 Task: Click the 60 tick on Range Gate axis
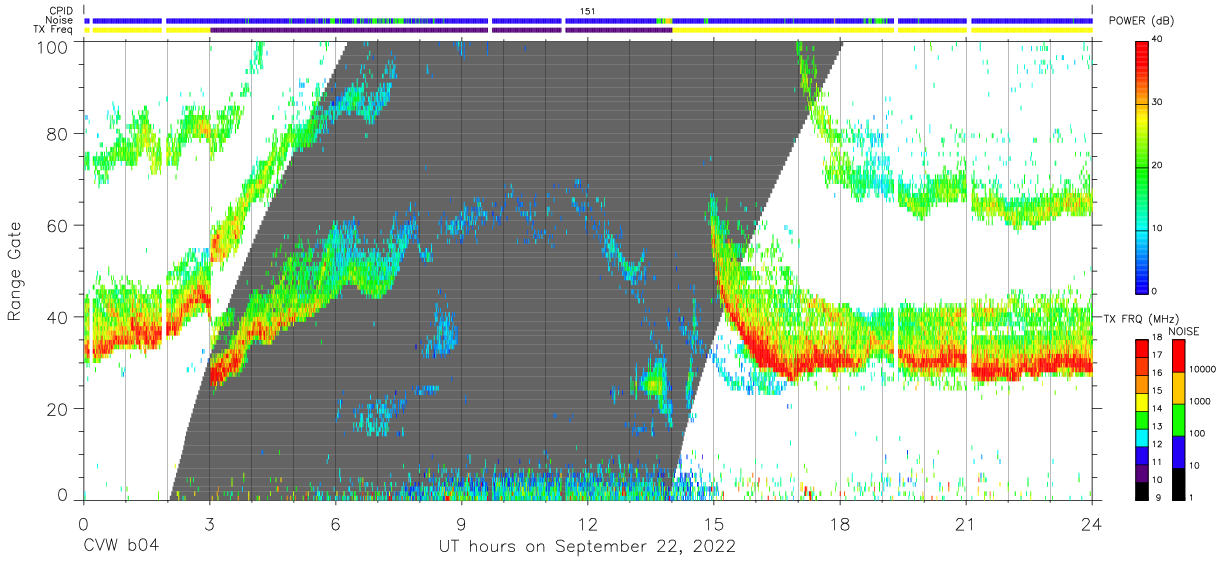[58, 225]
